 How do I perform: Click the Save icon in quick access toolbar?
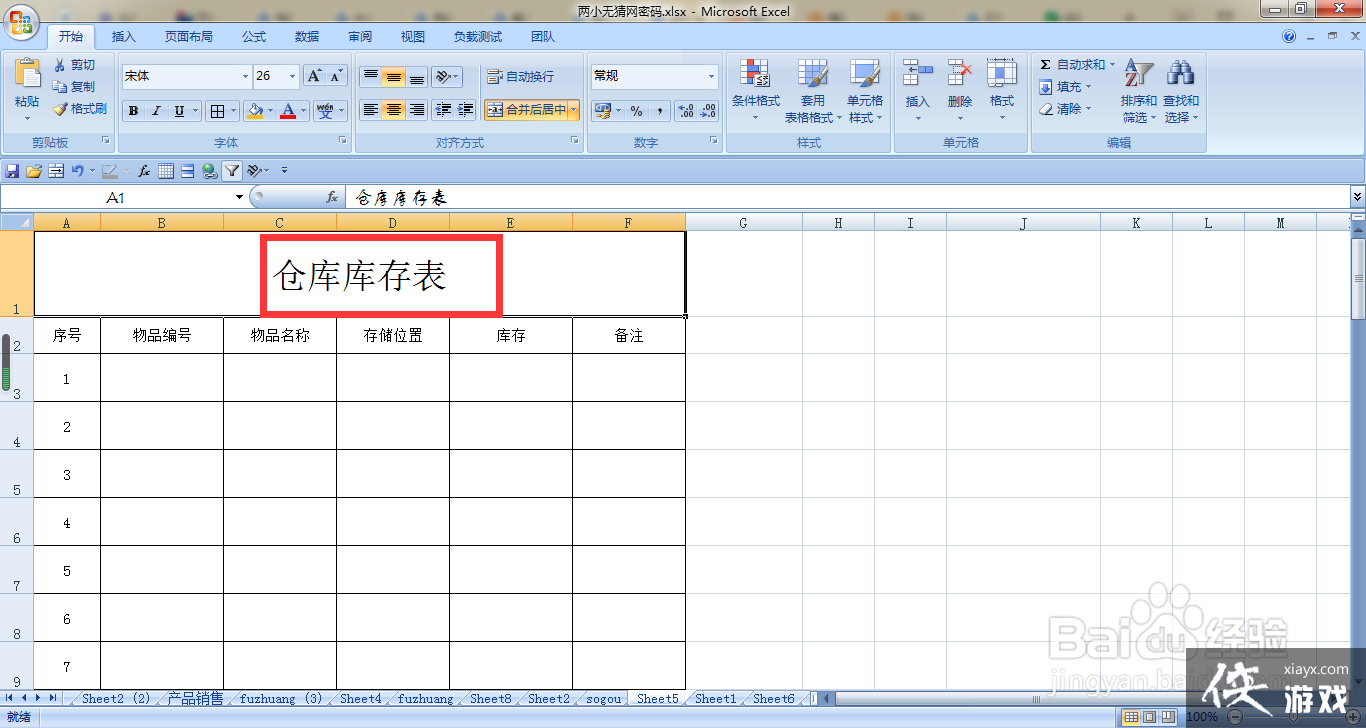click(x=12, y=171)
